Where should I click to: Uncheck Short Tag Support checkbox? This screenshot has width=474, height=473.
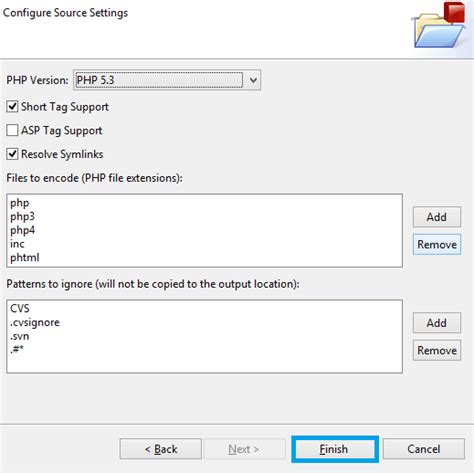[12, 107]
